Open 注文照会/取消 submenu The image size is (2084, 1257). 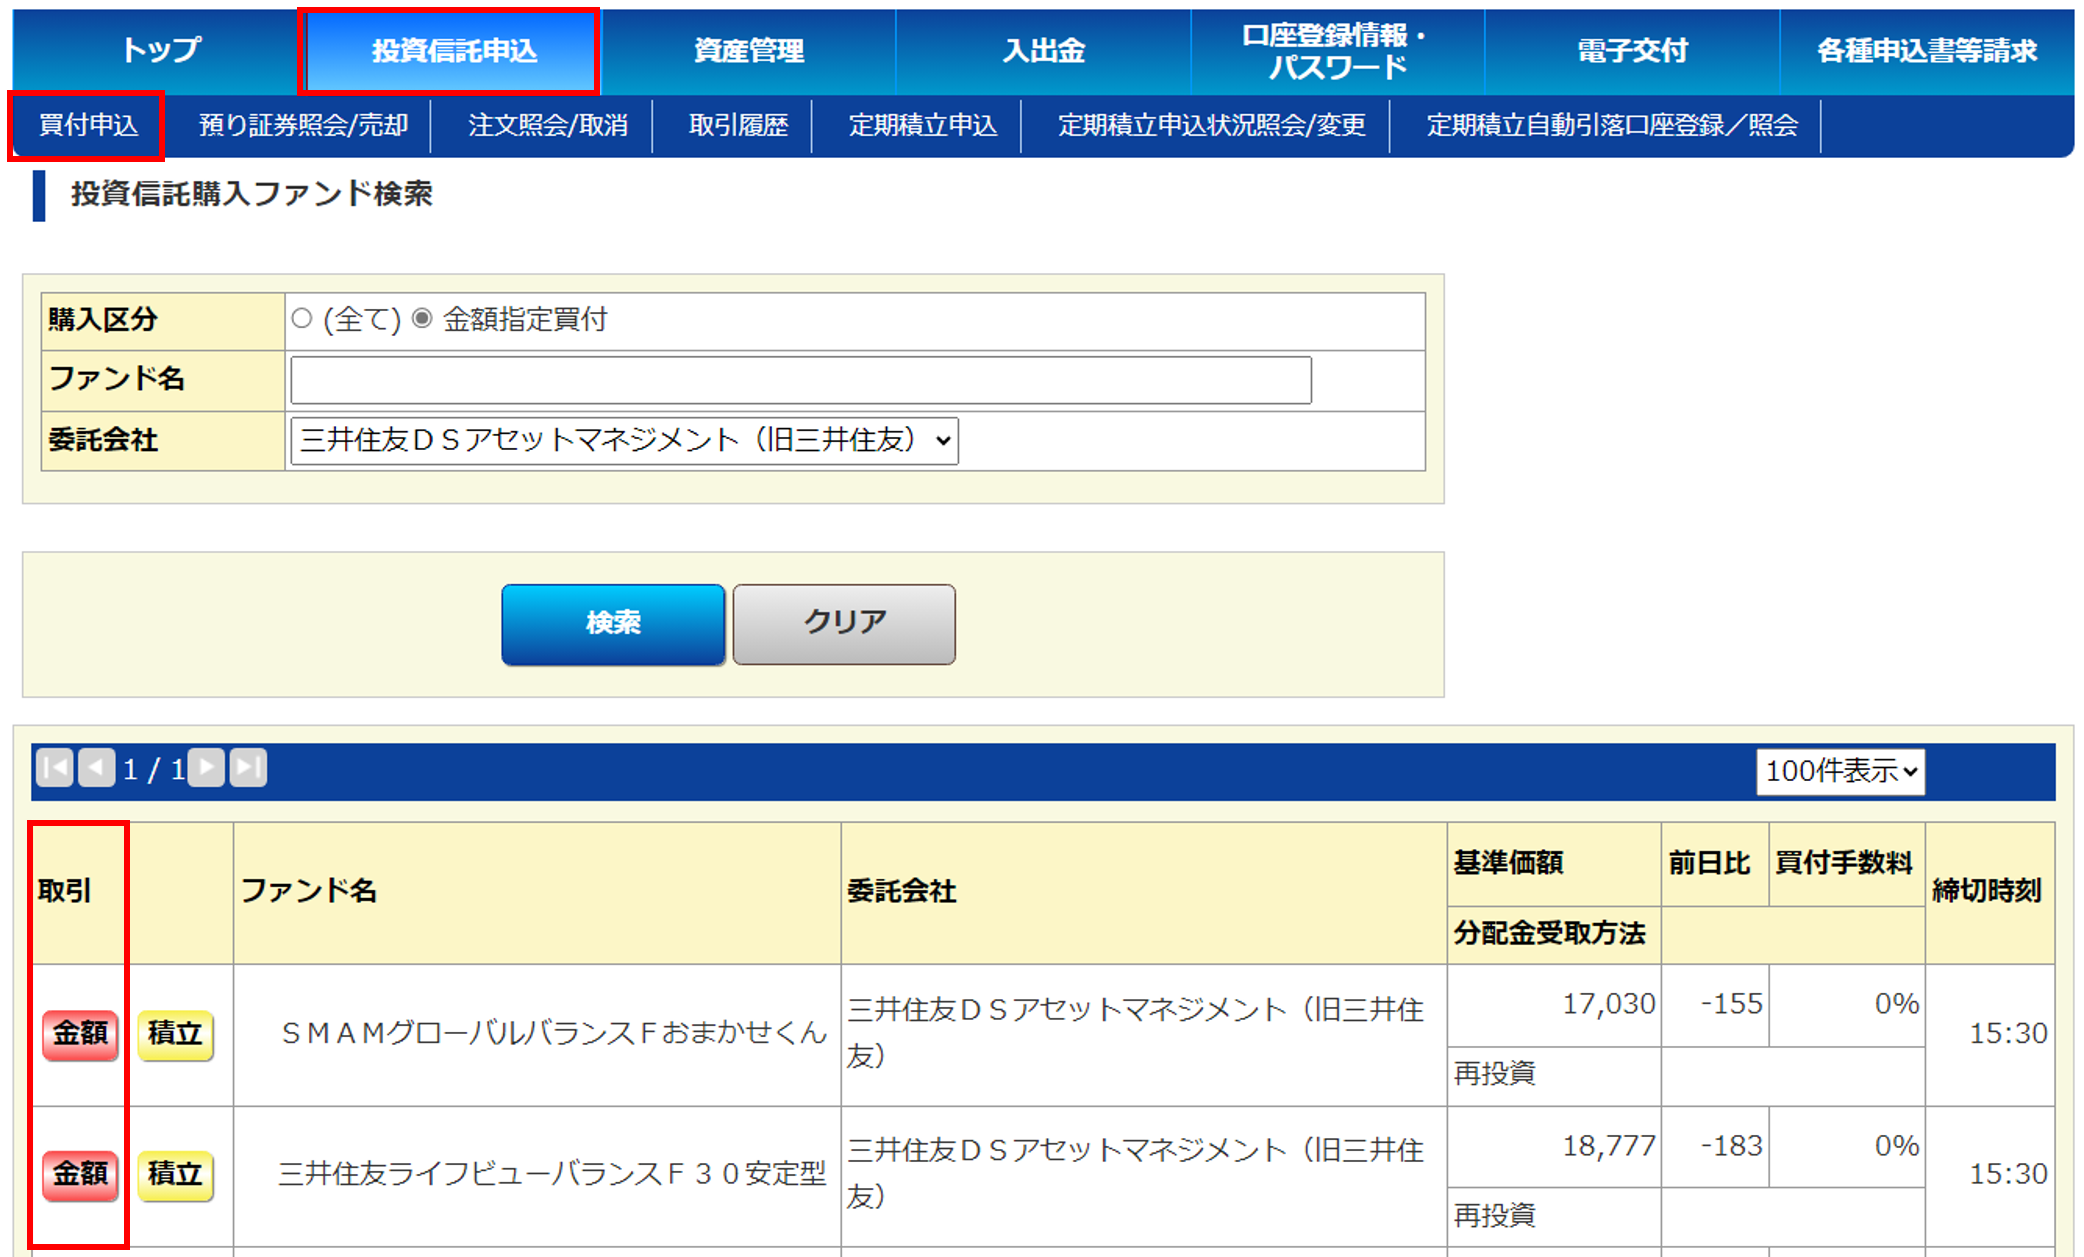548,125
